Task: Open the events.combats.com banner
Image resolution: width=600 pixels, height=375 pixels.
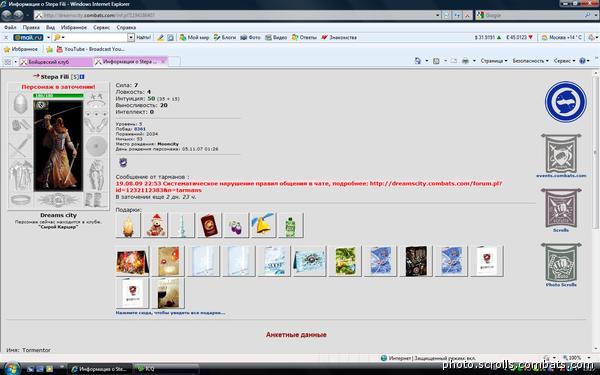Action: coord(561,156)
